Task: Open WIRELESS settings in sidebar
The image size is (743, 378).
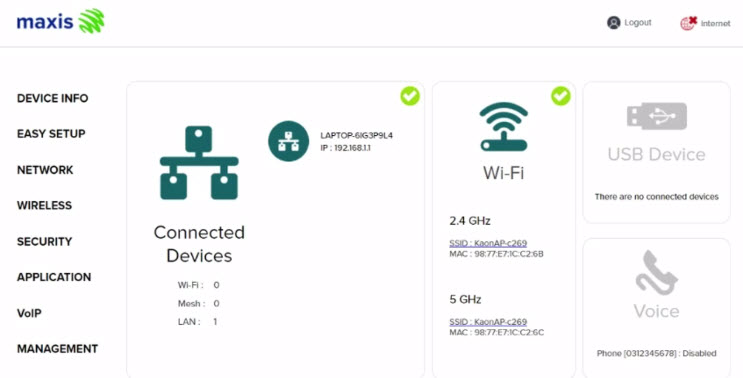Action: pos(45,206)
